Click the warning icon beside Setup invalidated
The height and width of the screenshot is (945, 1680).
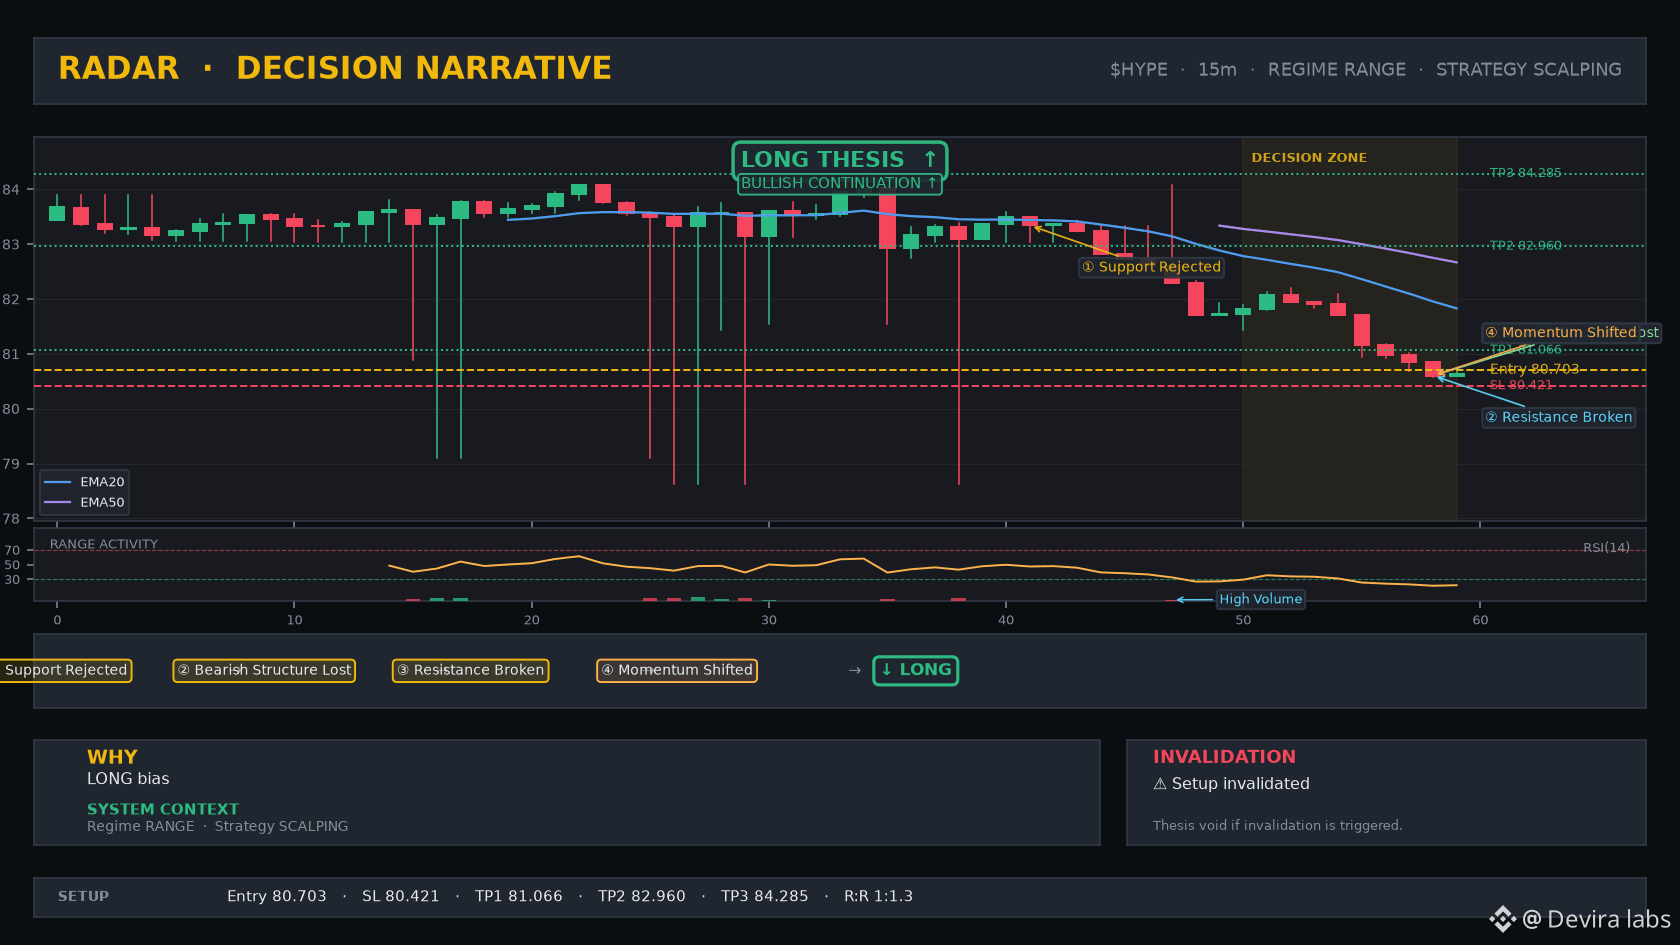click(1160, 784)
